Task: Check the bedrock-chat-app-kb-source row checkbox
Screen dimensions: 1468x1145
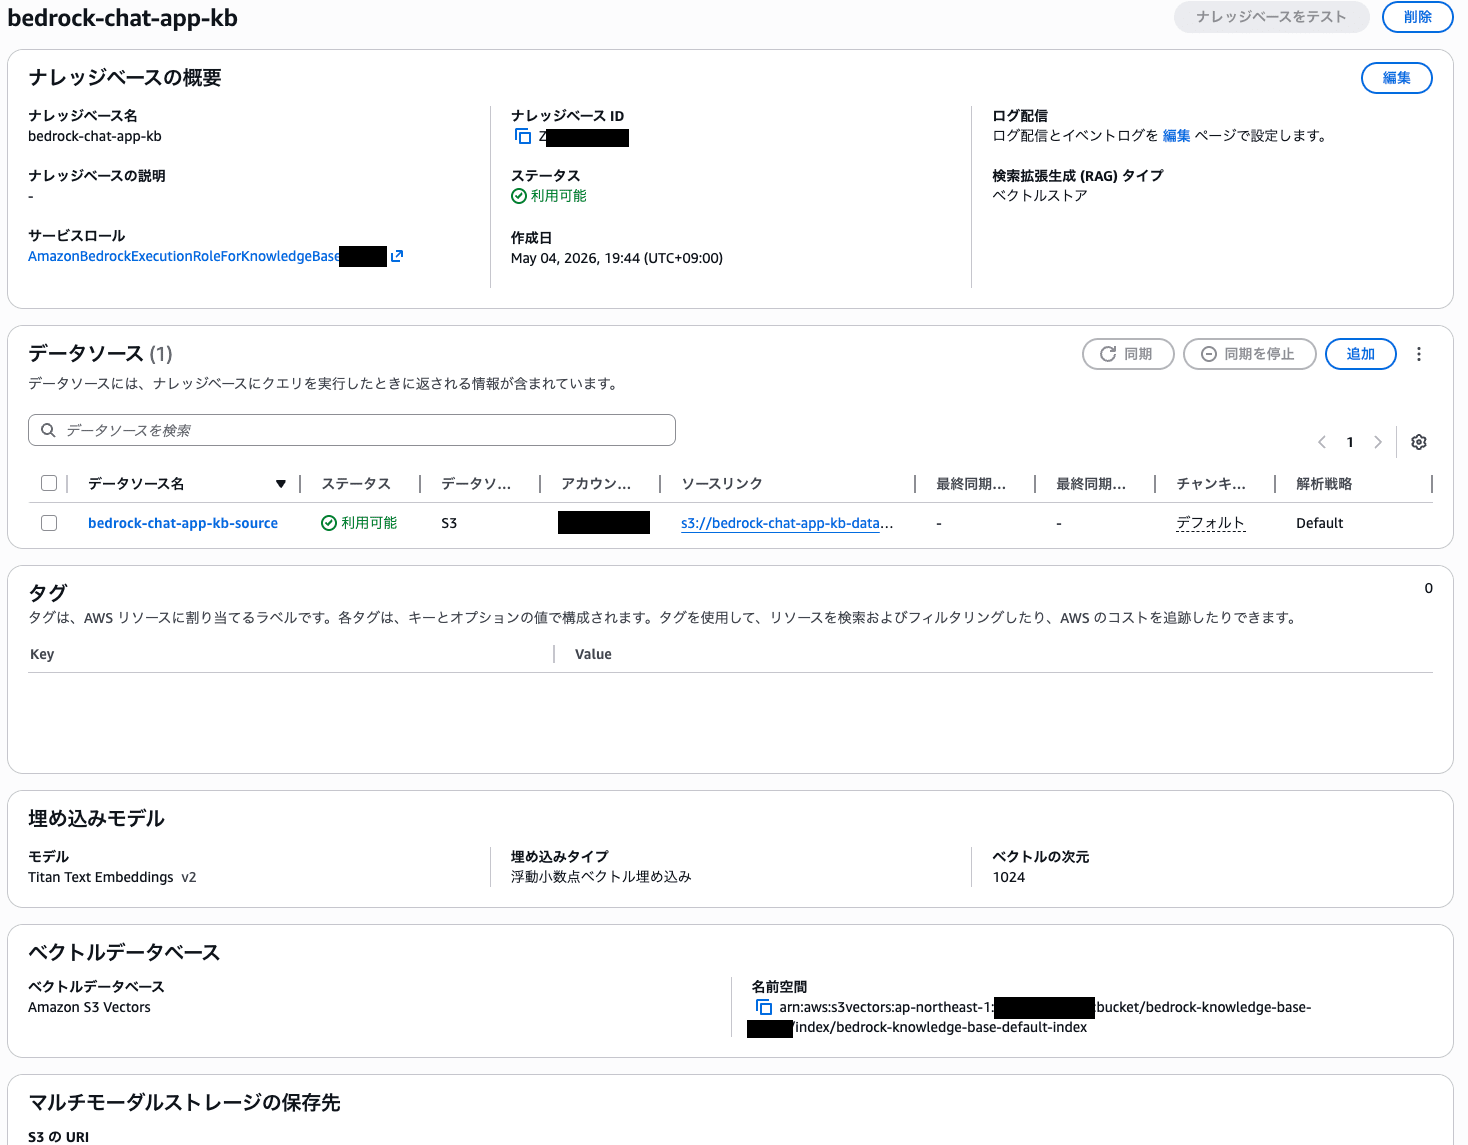Action: click(49, 523)
